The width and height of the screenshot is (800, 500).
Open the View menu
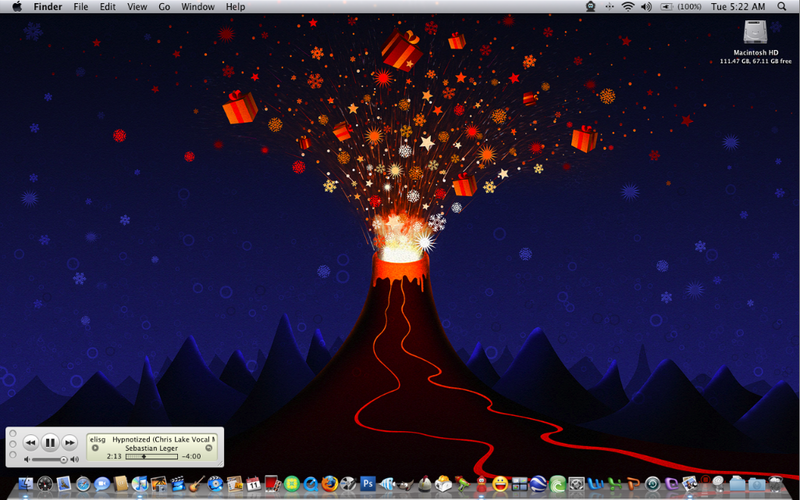coord(137,7)
